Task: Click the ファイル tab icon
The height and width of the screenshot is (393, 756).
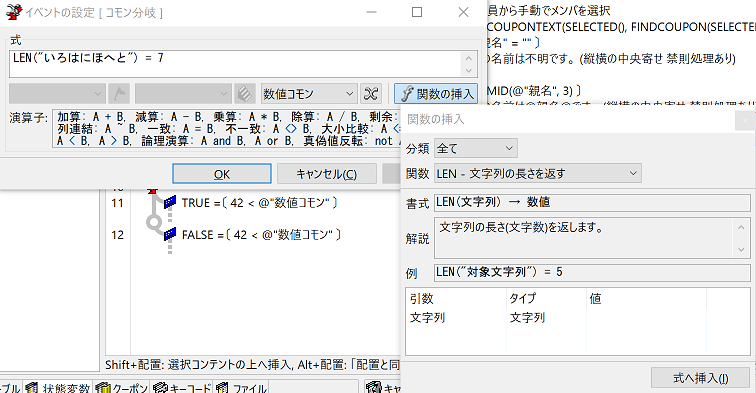Action: tap(222, 388)
